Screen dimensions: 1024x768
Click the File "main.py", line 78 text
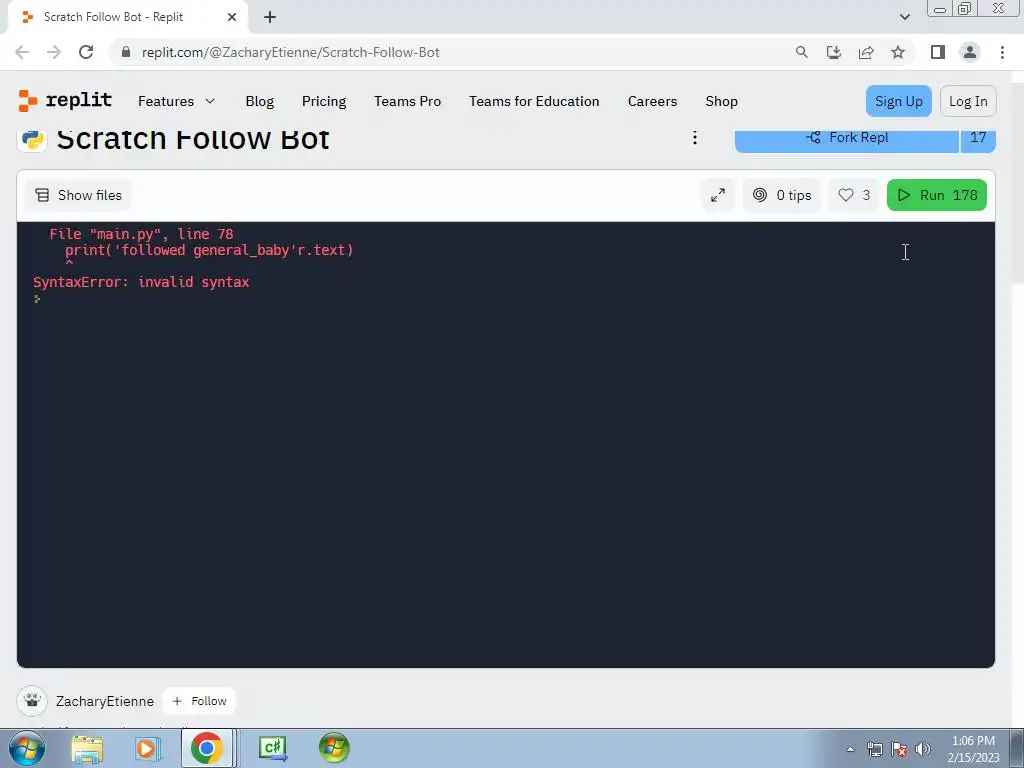coord(141,234)
